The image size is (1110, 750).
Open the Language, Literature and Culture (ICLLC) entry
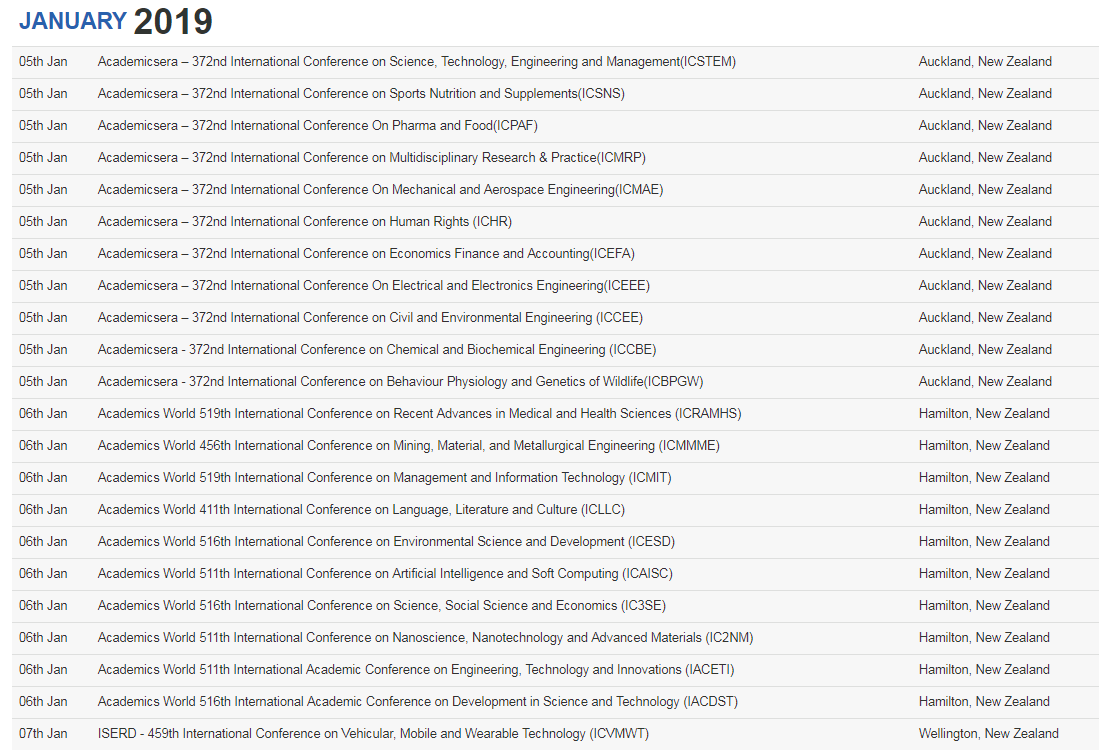point(361,509)
